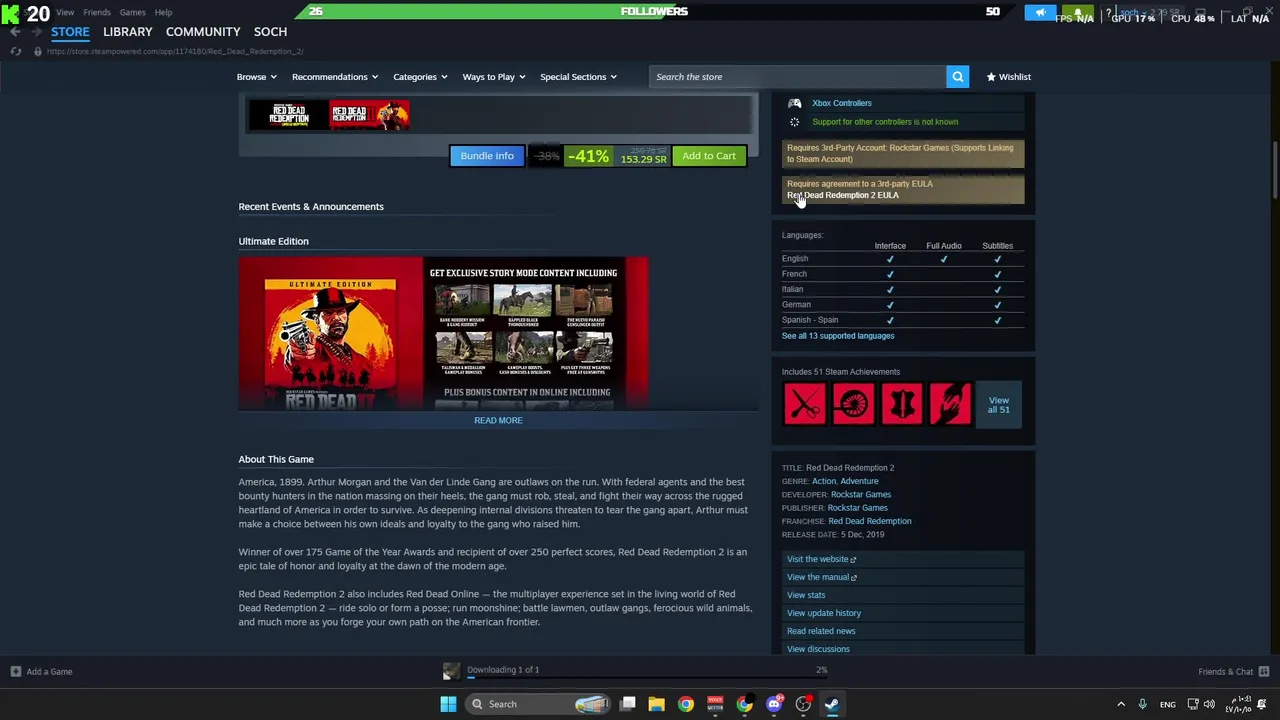
Task: Open Task View on the taskbar
Action: 628,704
